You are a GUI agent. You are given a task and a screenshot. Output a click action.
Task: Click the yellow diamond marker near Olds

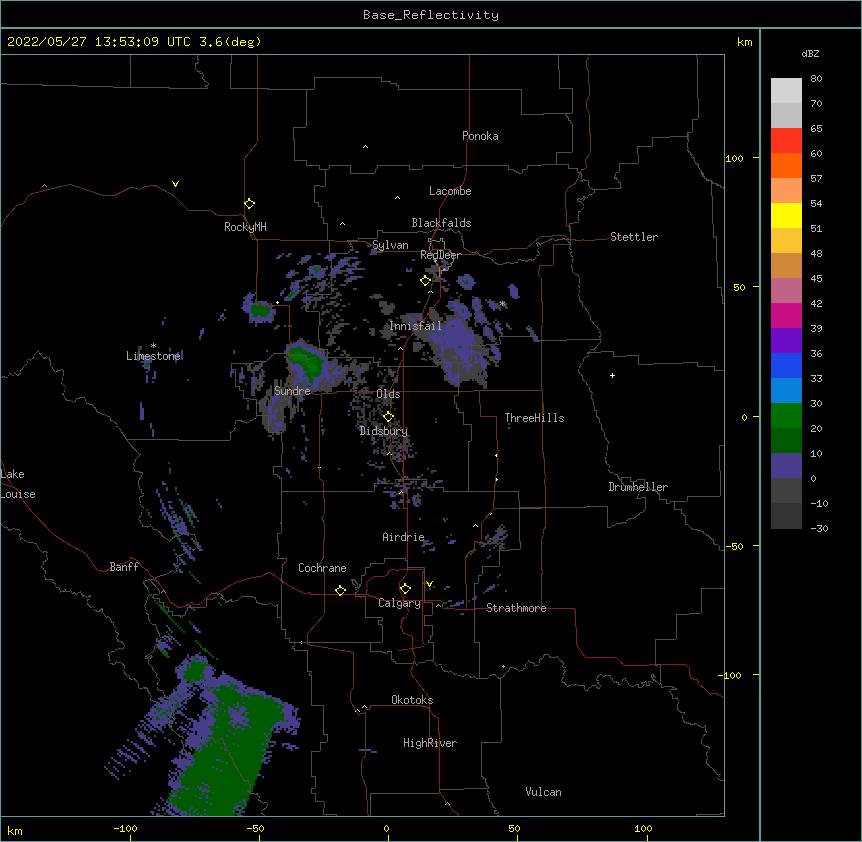pos(388,416)
